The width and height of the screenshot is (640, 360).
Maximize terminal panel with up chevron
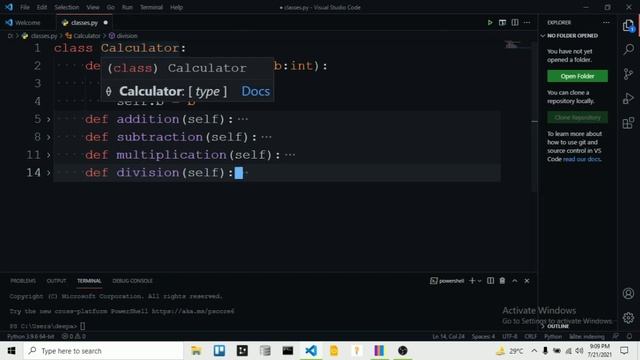(x=515, y=281)
